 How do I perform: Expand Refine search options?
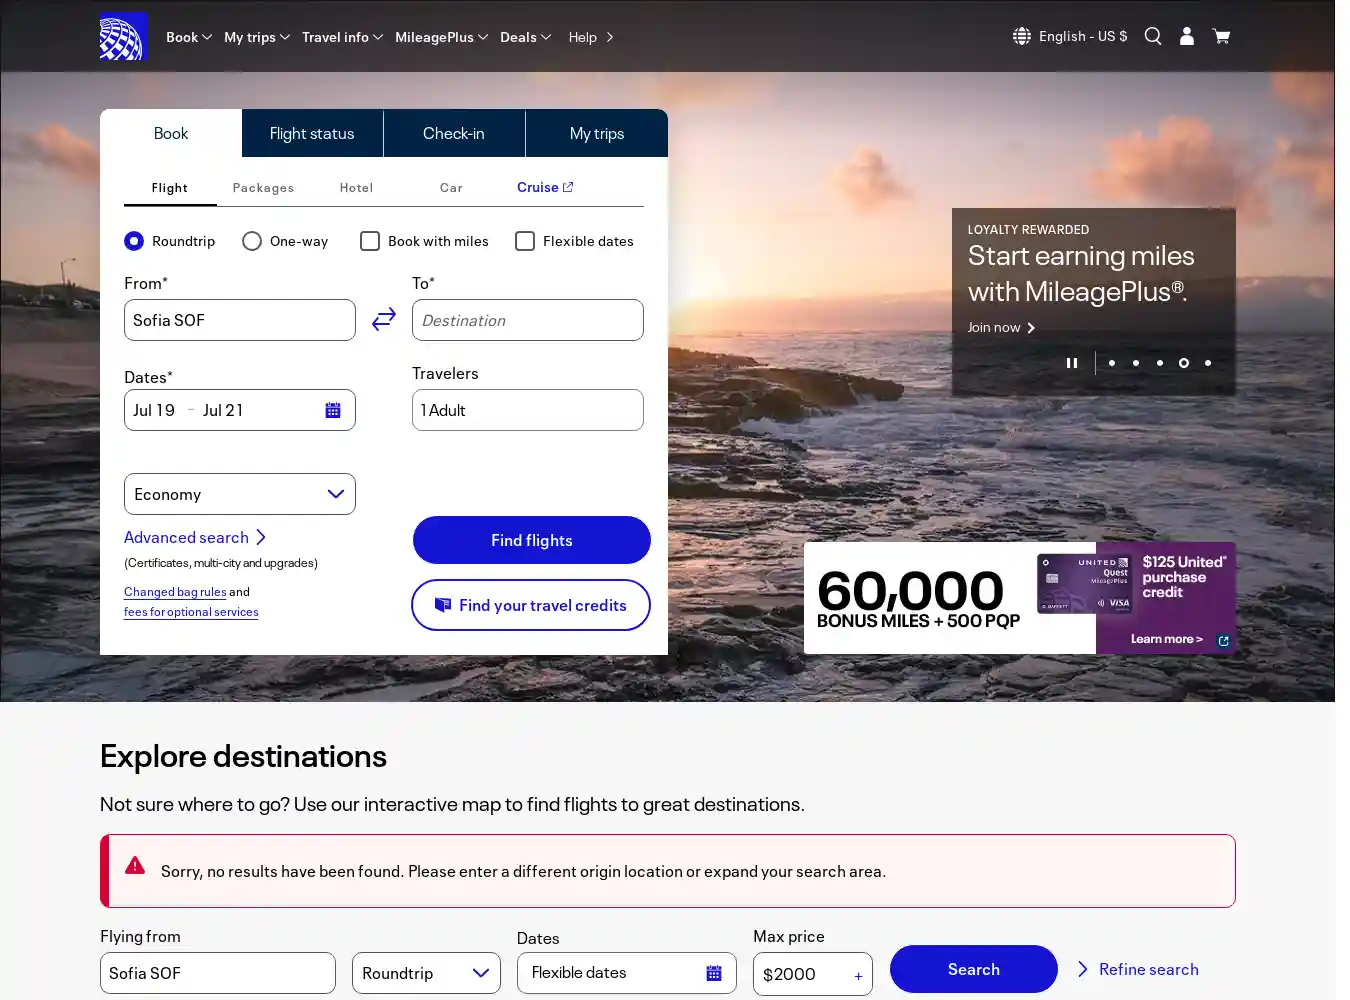click(1138, 969)
